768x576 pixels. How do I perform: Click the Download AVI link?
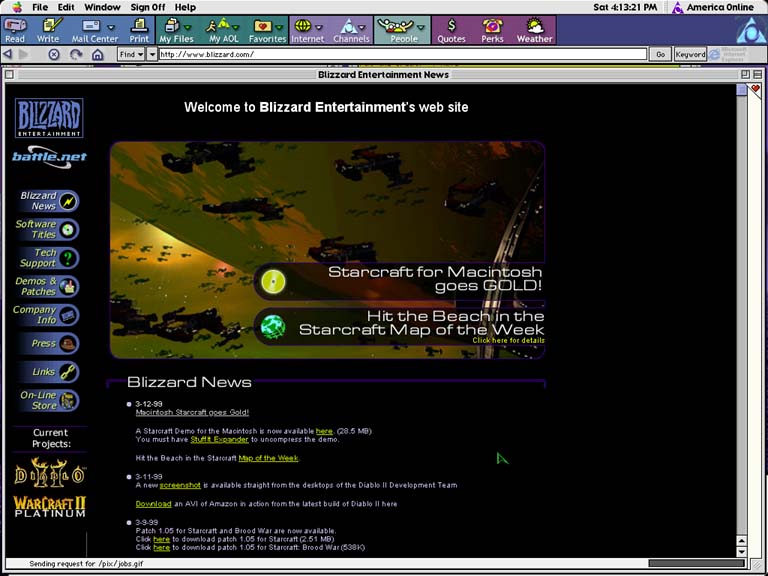153,504
